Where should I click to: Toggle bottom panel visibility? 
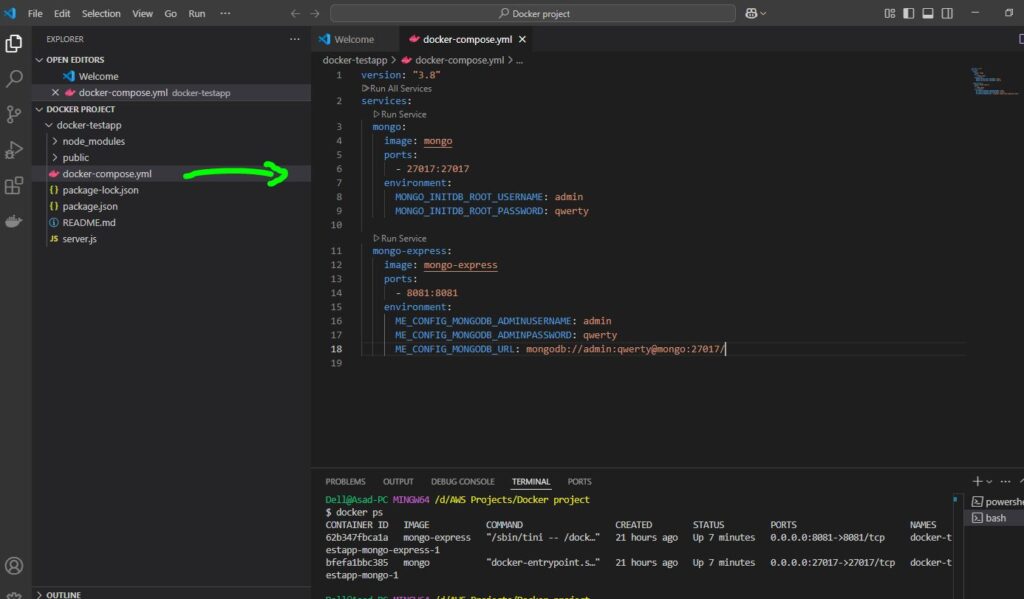pos(927,13)
